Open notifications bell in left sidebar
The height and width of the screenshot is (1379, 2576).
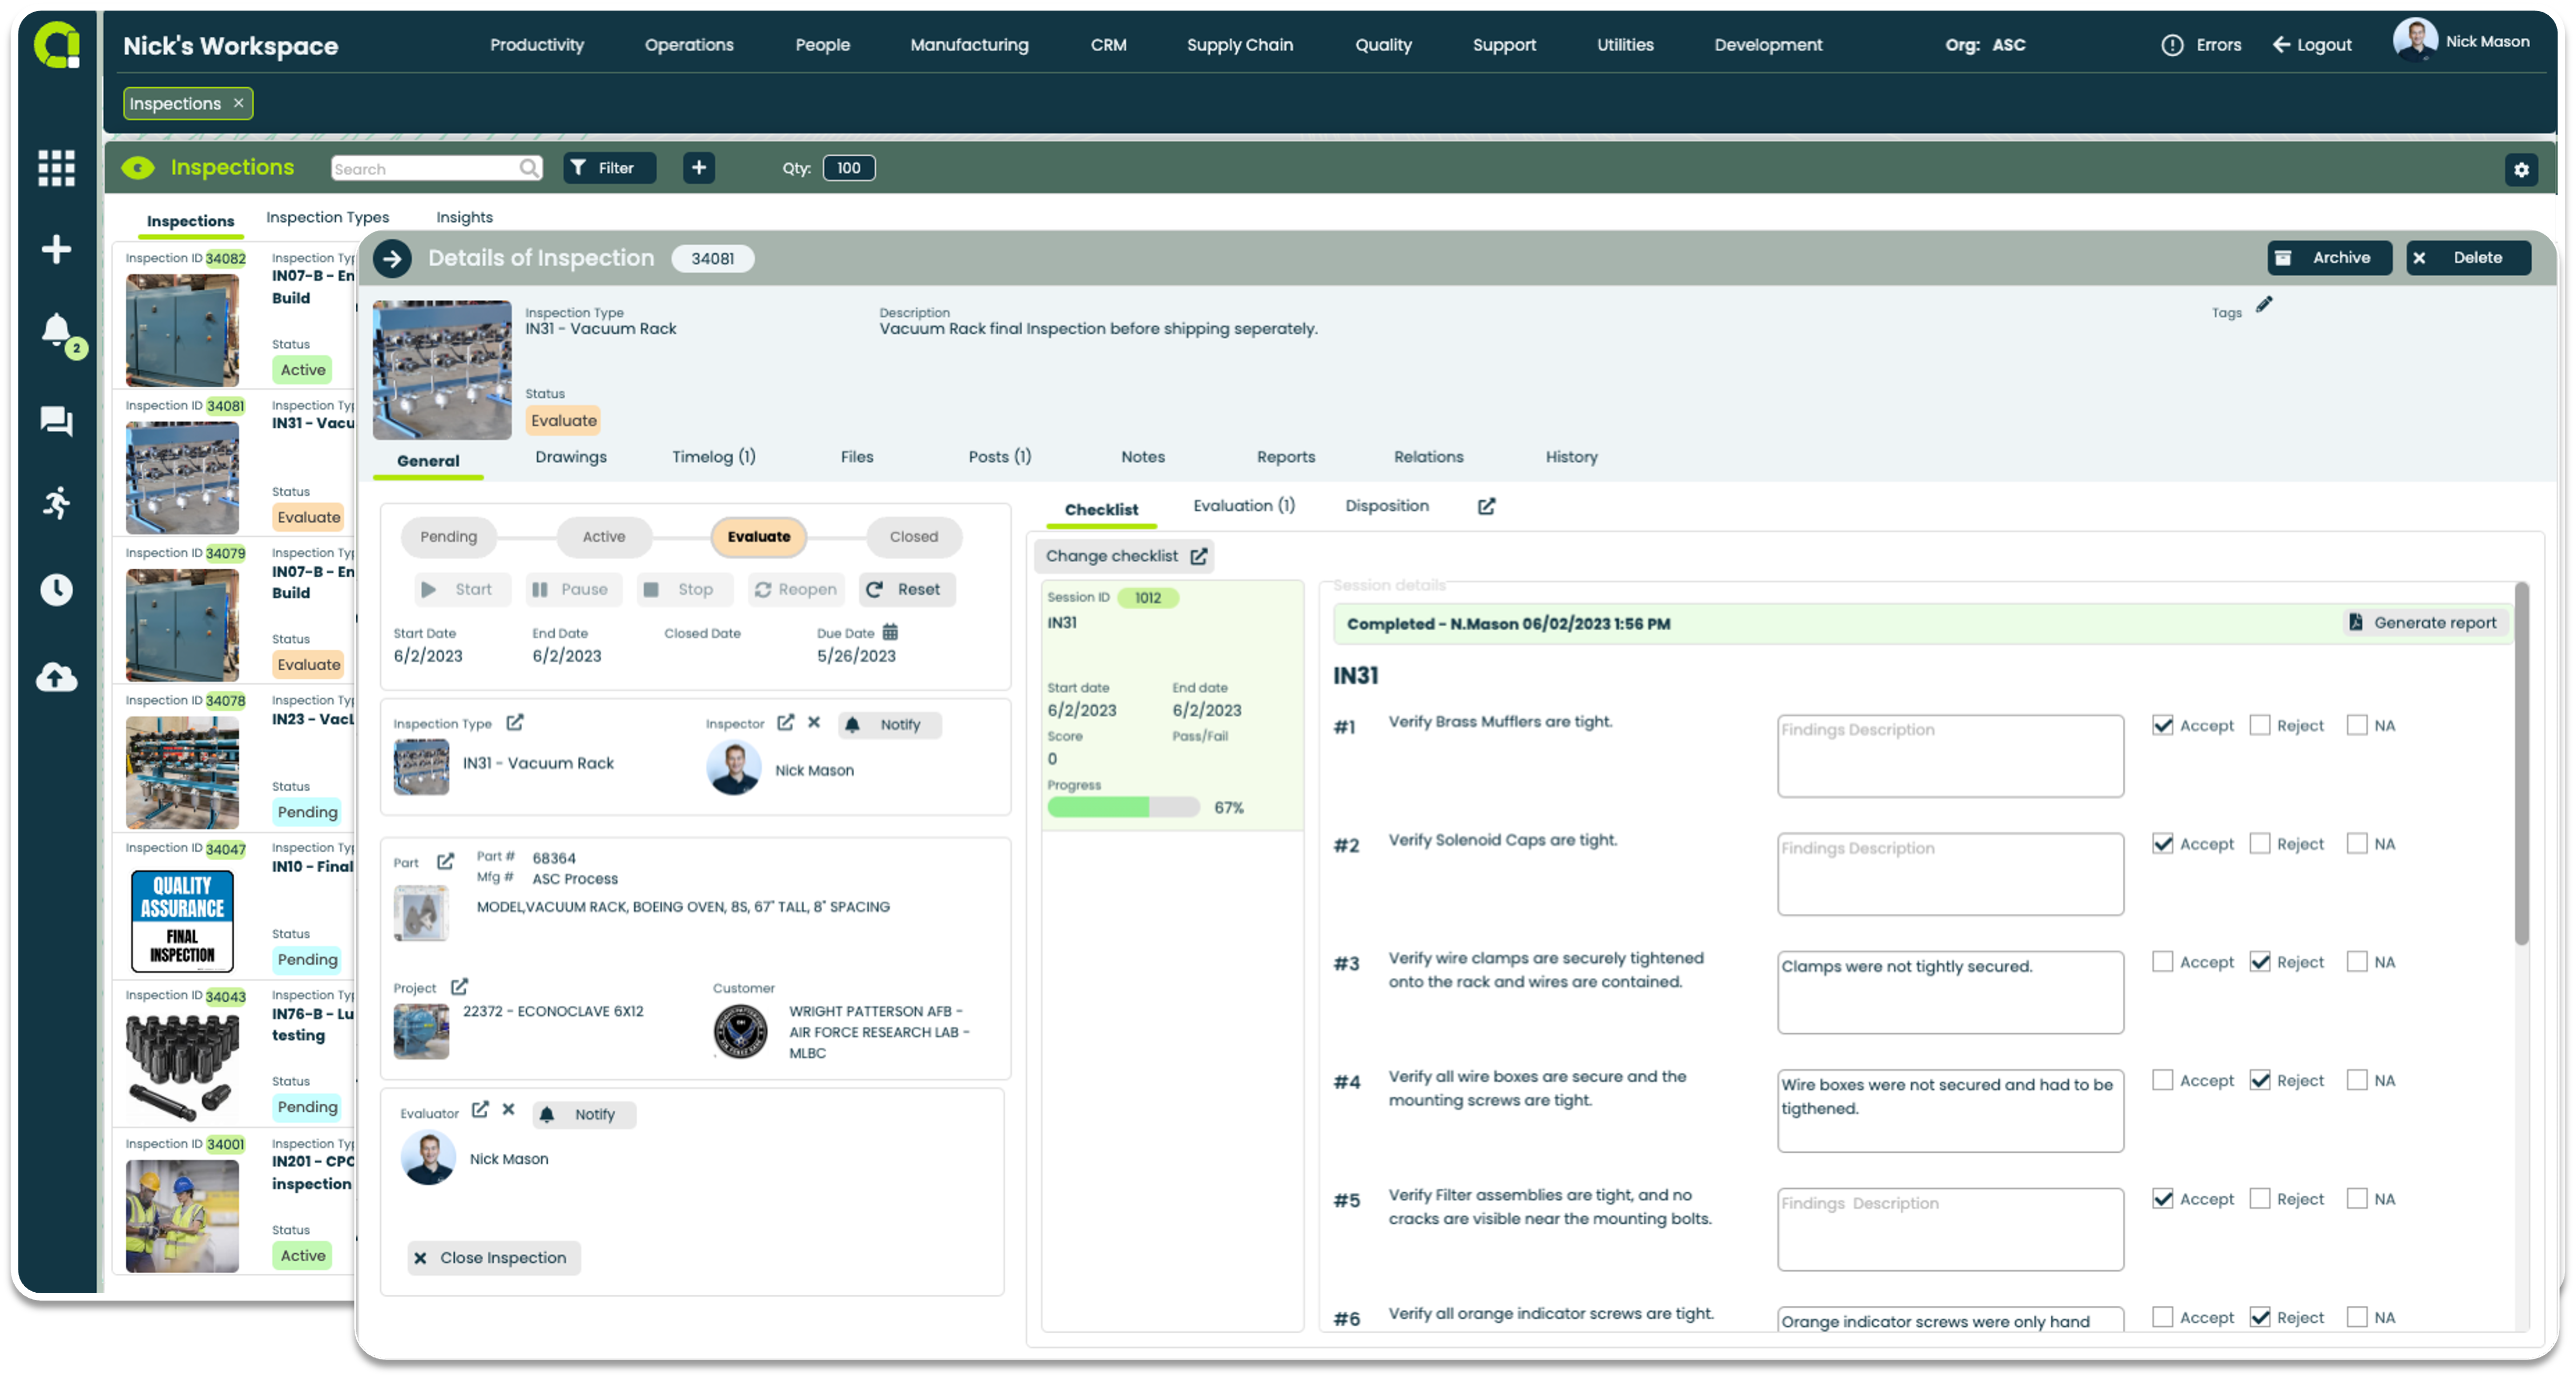click(x=56, y=330)
